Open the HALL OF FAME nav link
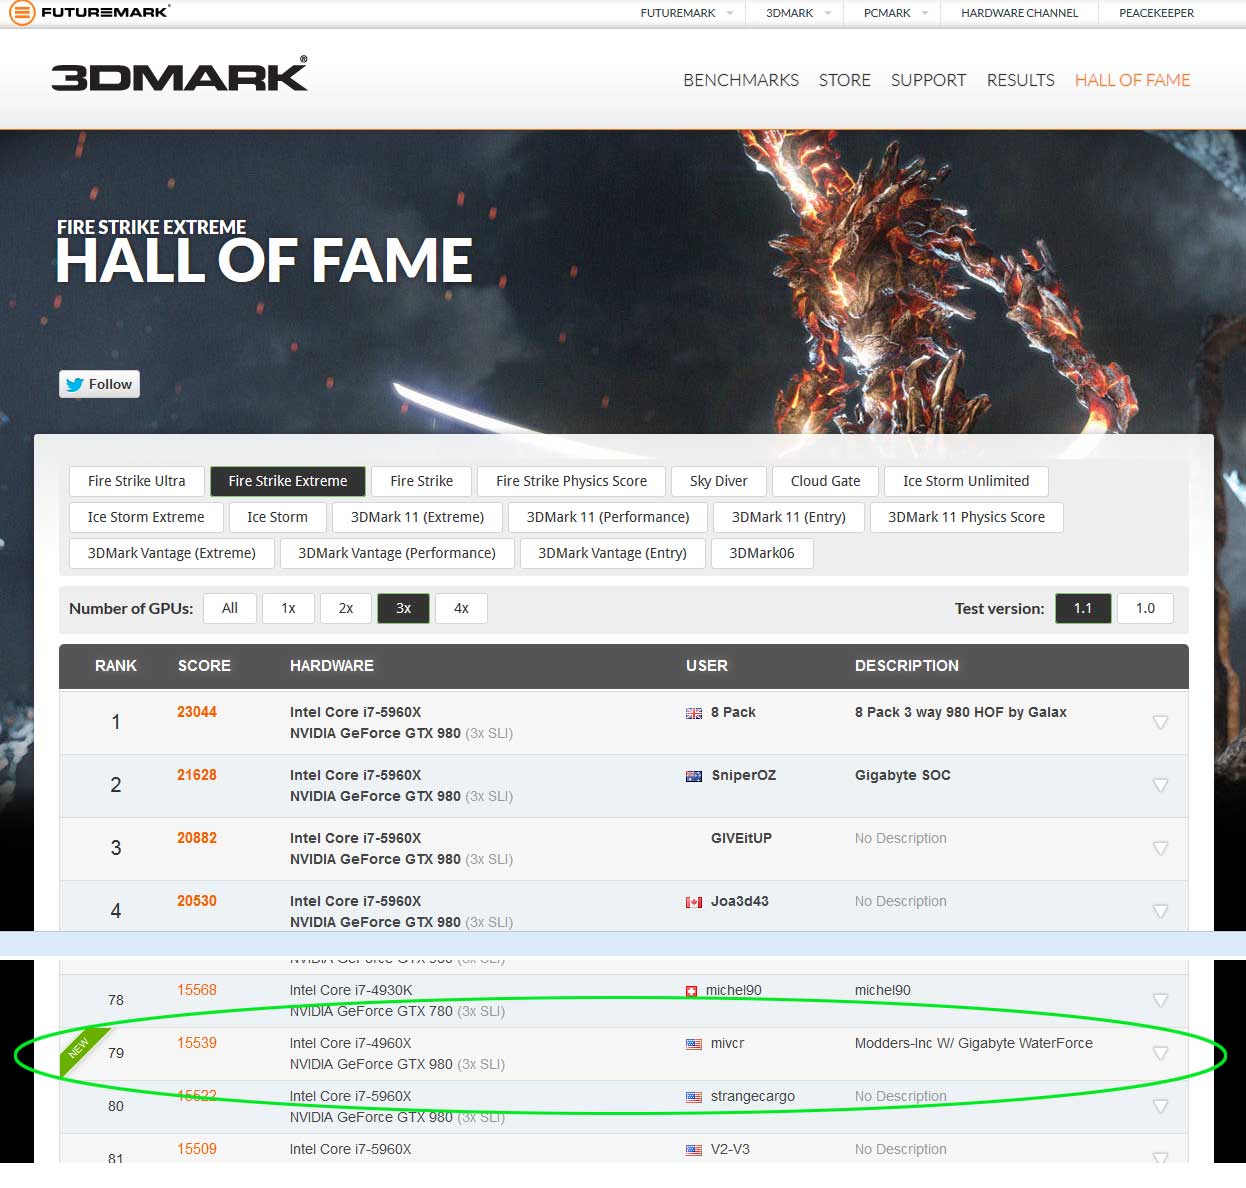Screen dimensions: 1246x1188 [x=1132, y=80]
